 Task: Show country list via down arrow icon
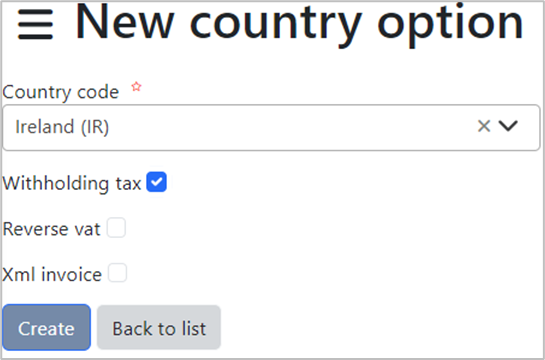[x=508, y=126]
